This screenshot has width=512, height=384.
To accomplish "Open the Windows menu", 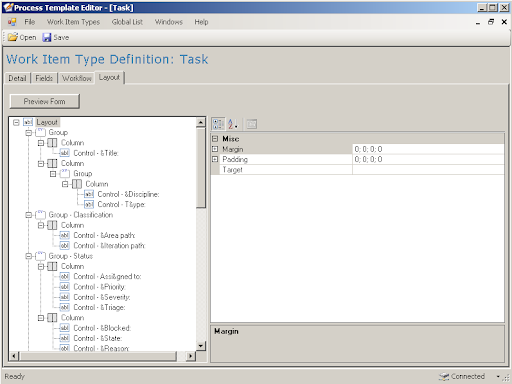I will pos(169,22).
